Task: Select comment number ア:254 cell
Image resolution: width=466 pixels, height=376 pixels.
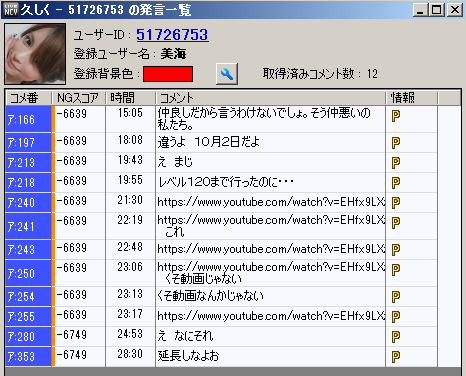Action: click(28, 297)
